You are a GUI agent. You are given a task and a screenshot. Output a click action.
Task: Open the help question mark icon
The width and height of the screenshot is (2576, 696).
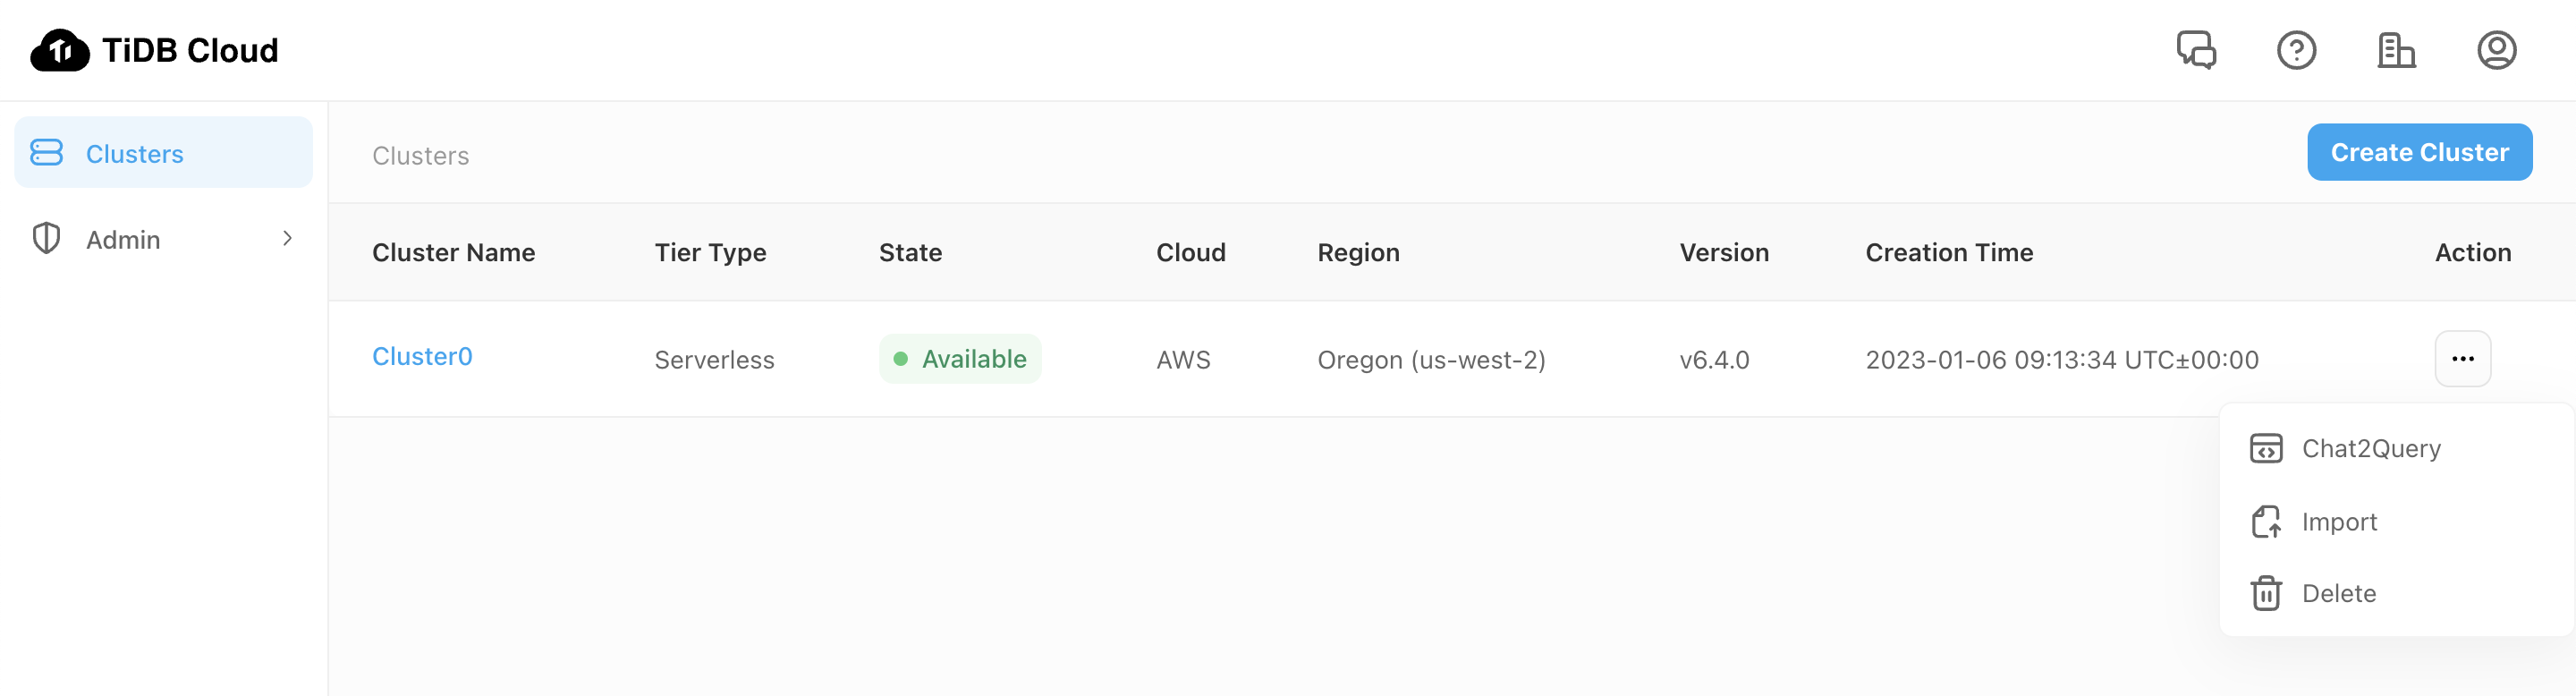[x=2296, y=50]
